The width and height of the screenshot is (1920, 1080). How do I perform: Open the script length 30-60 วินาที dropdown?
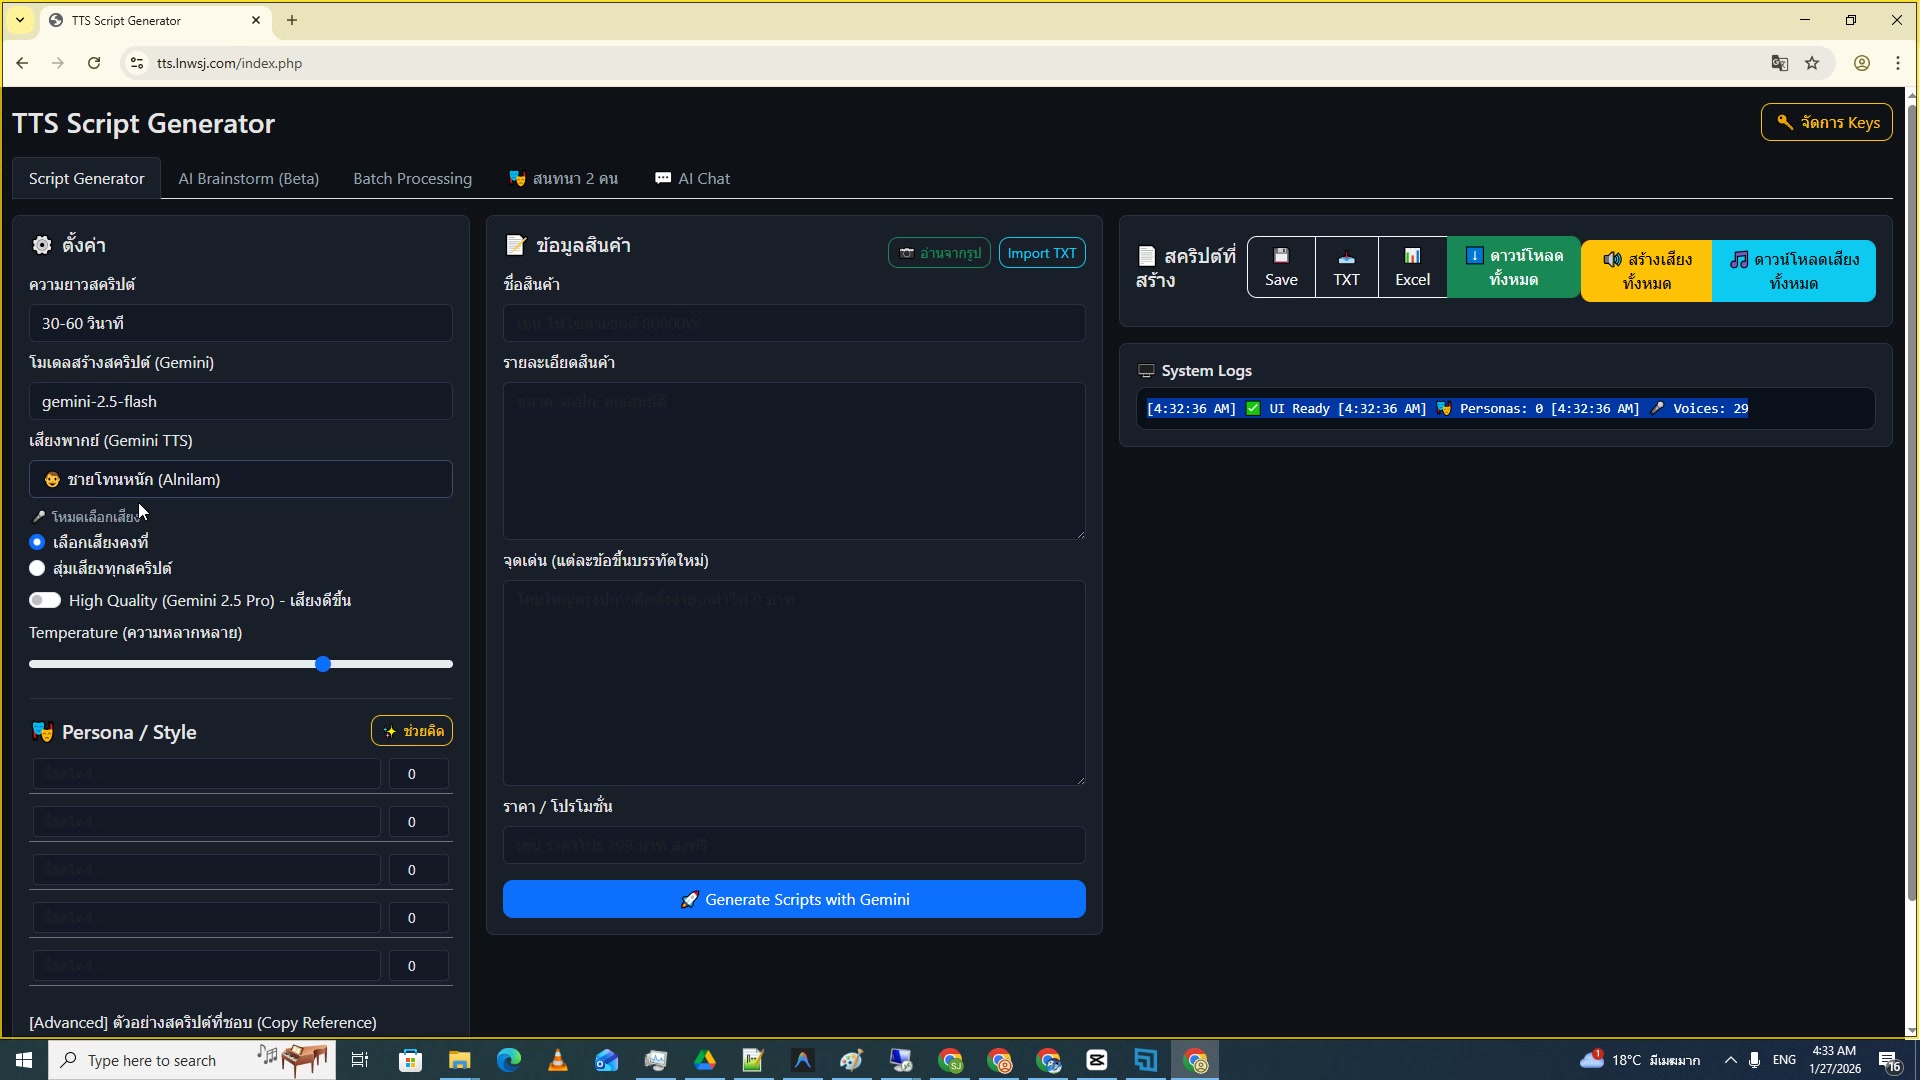coord(240,322)
